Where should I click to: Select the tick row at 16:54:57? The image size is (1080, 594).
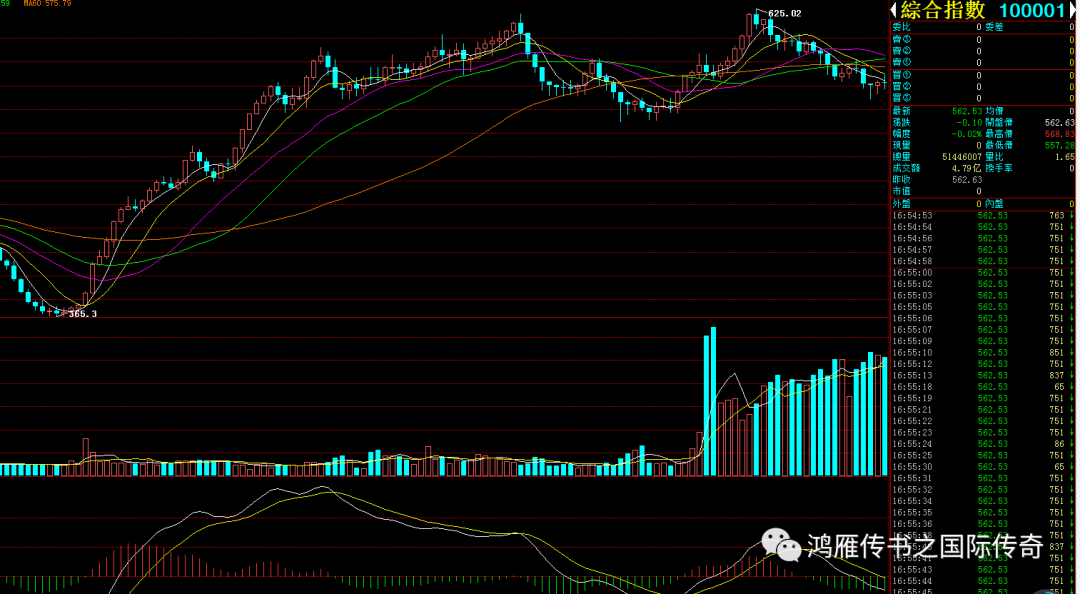pos(983,249)
